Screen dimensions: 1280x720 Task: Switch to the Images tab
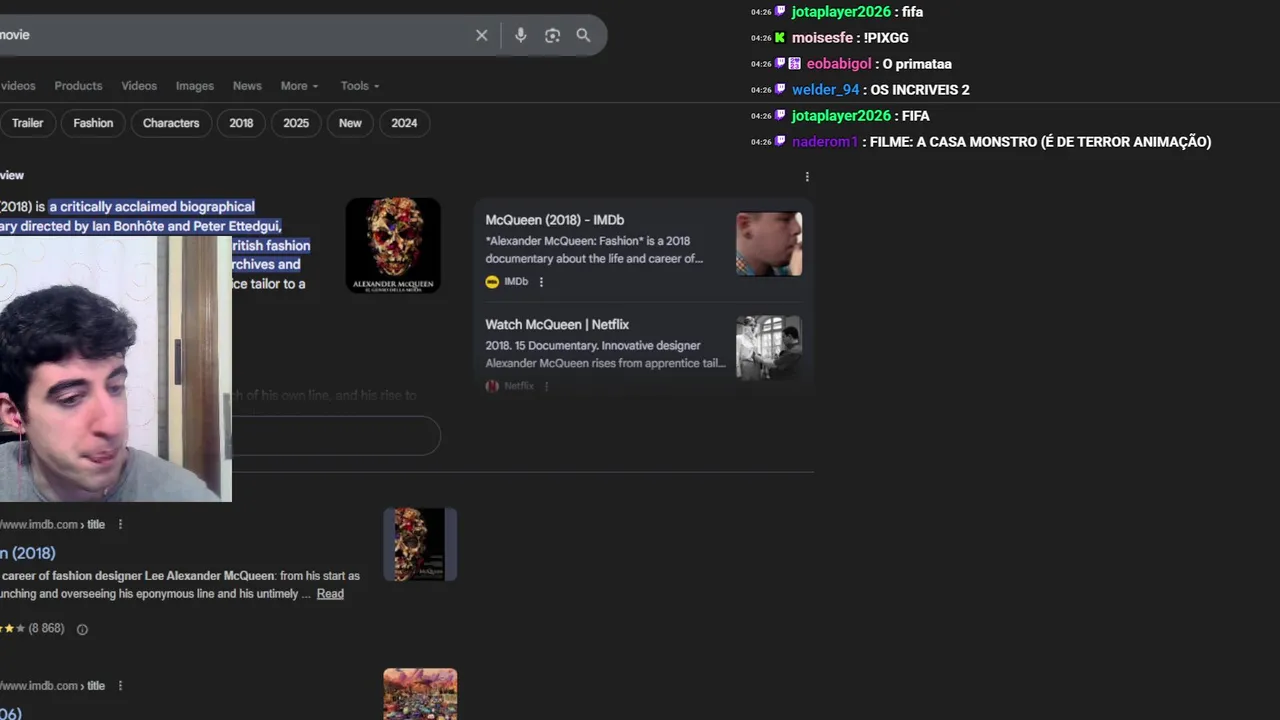(x=195, y=86)
